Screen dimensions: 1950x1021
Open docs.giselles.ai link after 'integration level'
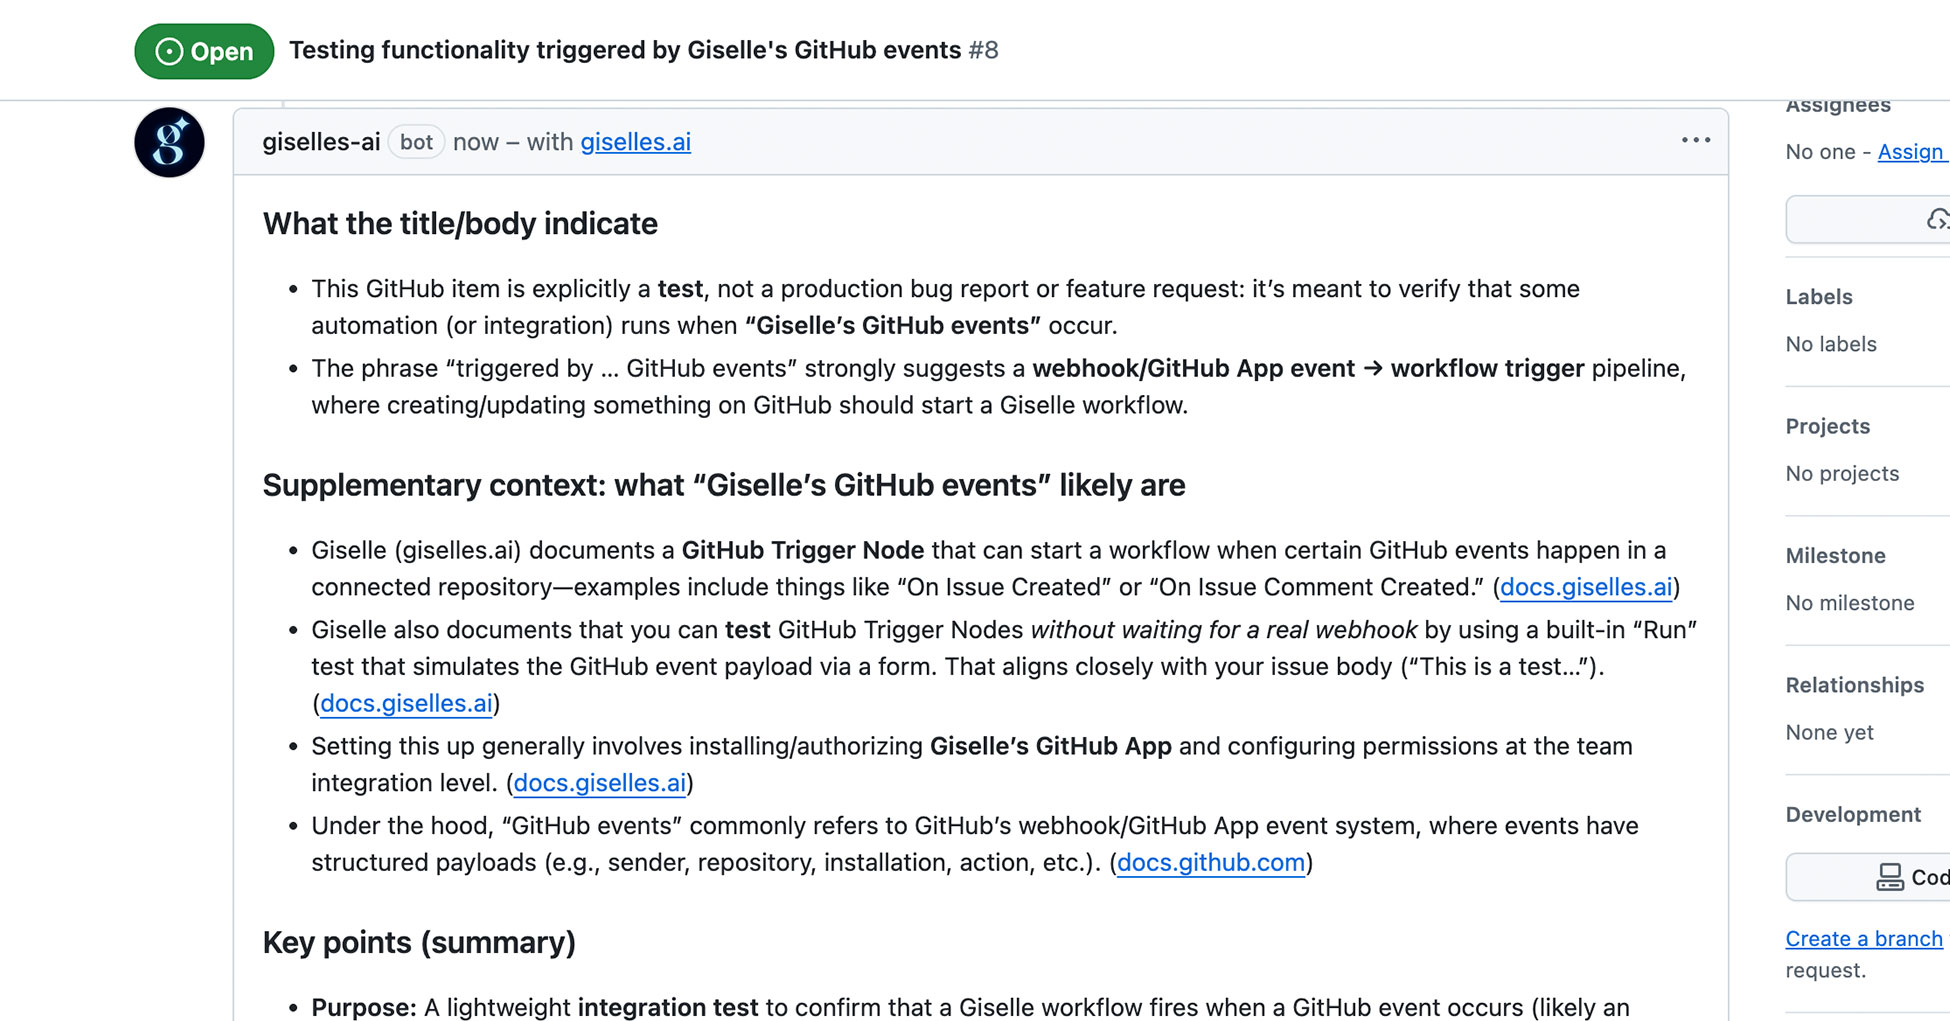click(x=599, y=783)
